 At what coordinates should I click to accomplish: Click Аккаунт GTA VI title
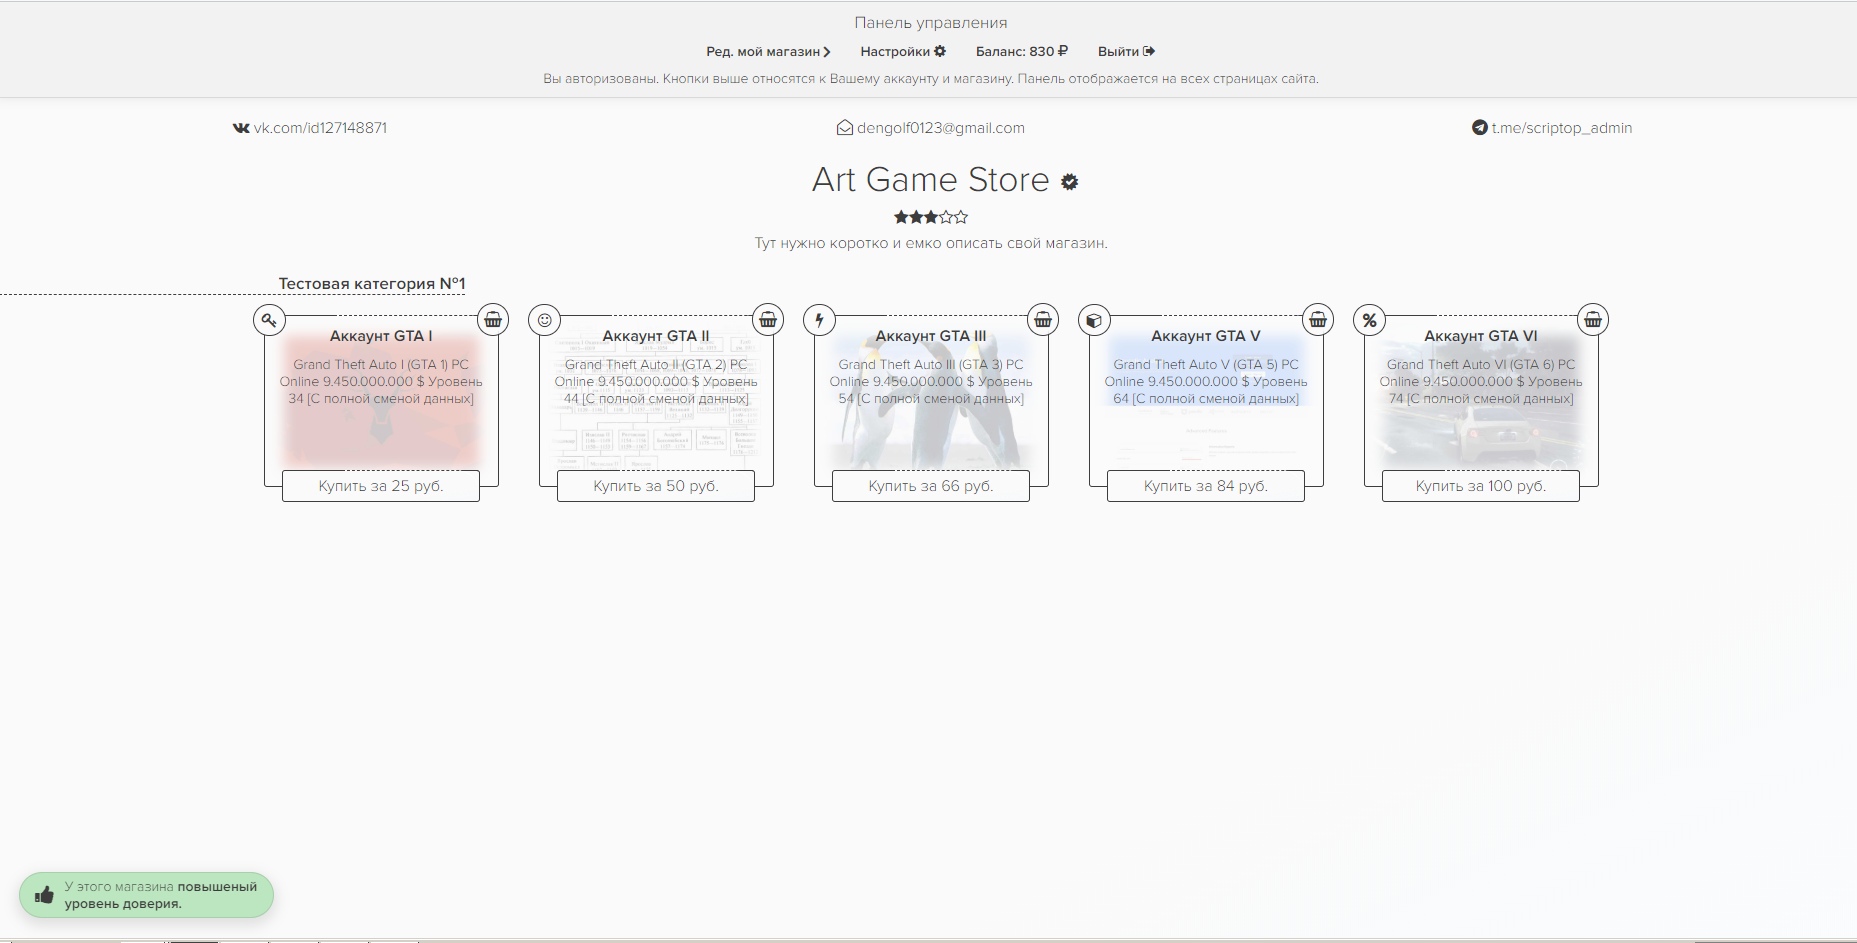pos(1481,336)
